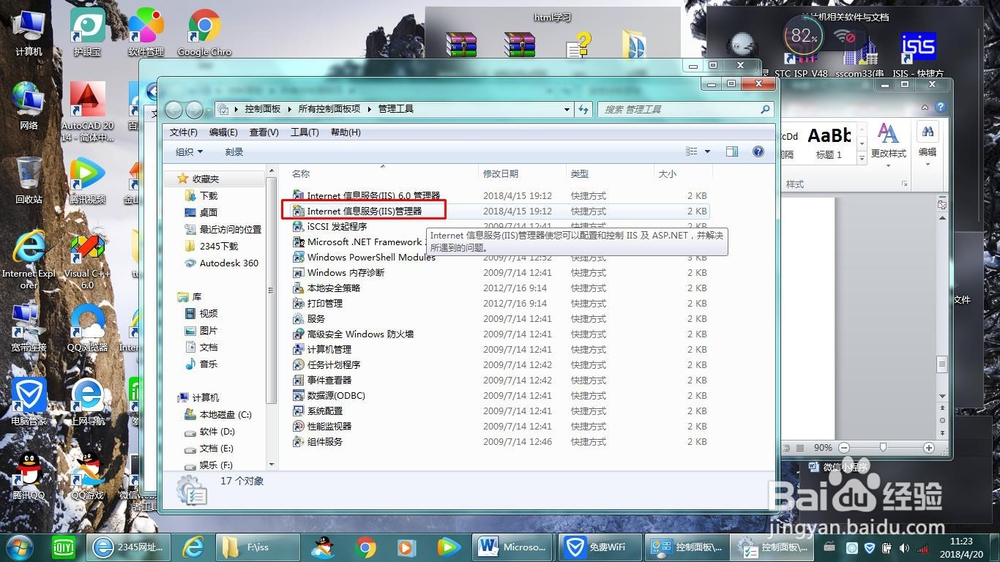Select 图片 library in navigation pane
Image resolution: width=1000 pixels, height=562 pixels.
202,330
